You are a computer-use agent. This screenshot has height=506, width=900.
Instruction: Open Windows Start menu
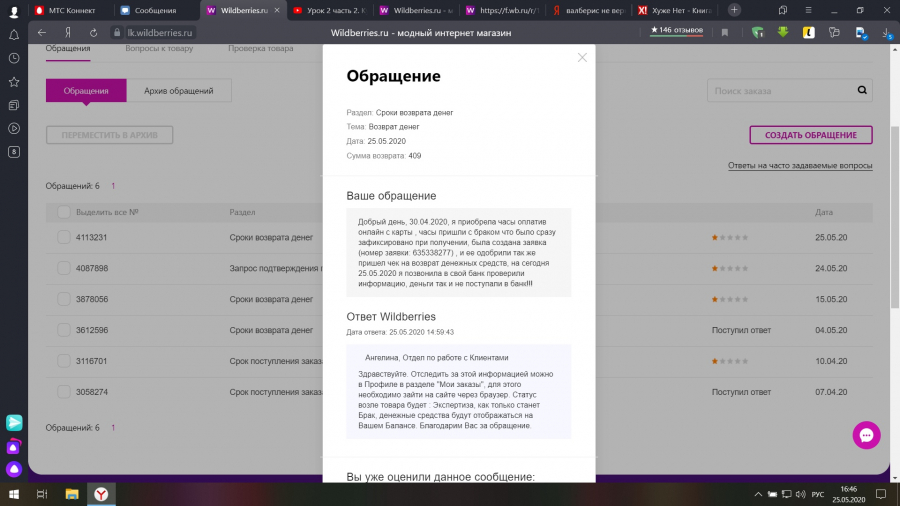pos(14,494)
